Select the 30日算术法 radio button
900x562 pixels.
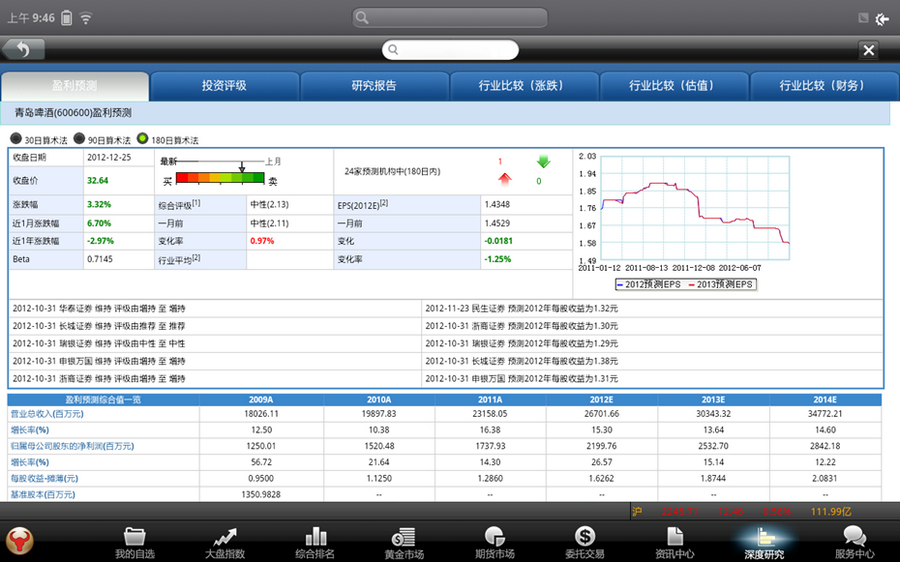16,138
